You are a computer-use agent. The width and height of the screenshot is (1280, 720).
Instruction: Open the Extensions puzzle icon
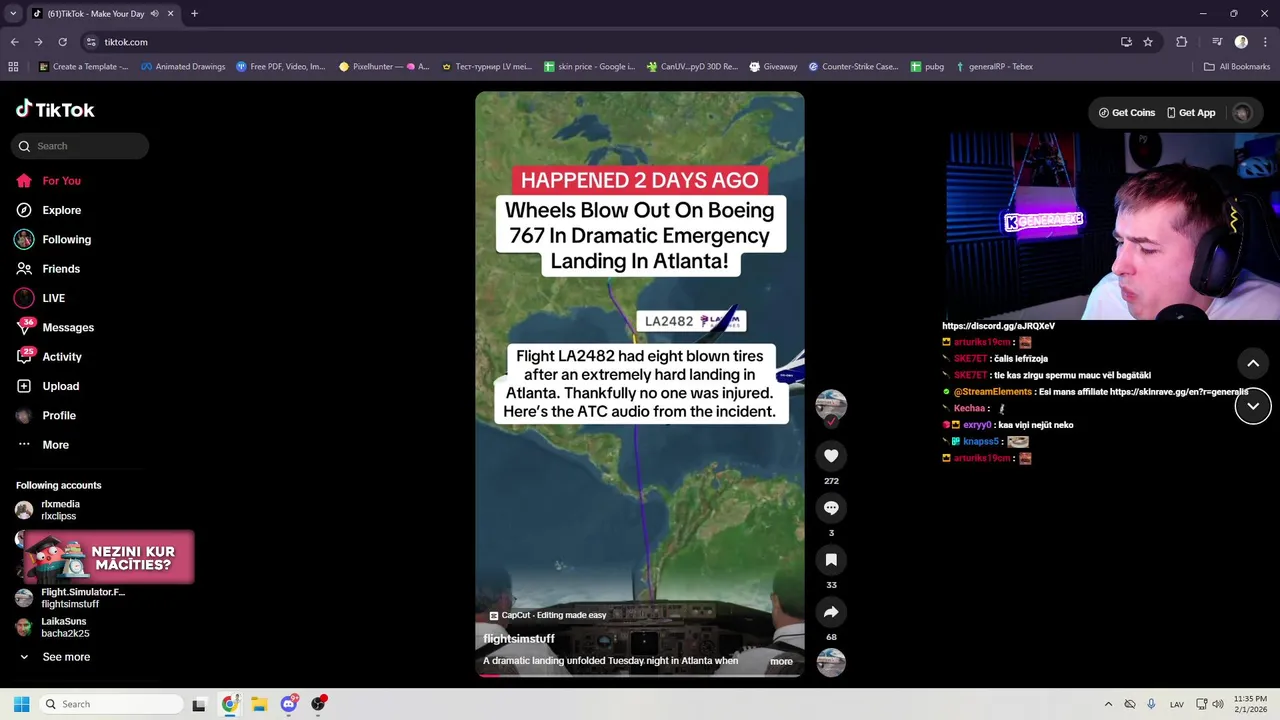[1181, 42]
